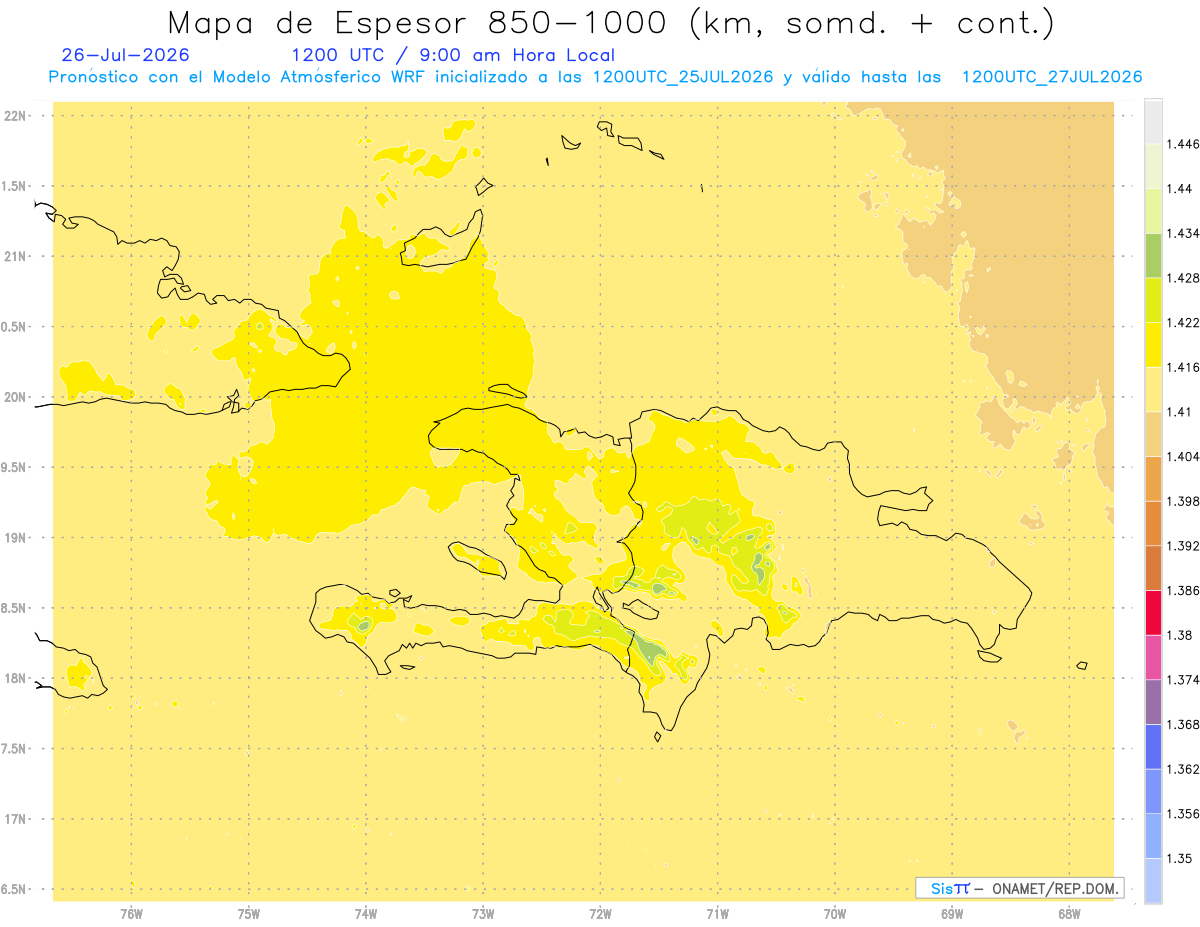This screenshot has height=927, width=1200.
Task: Click the 9.5N latitude label
Action: 14,467
